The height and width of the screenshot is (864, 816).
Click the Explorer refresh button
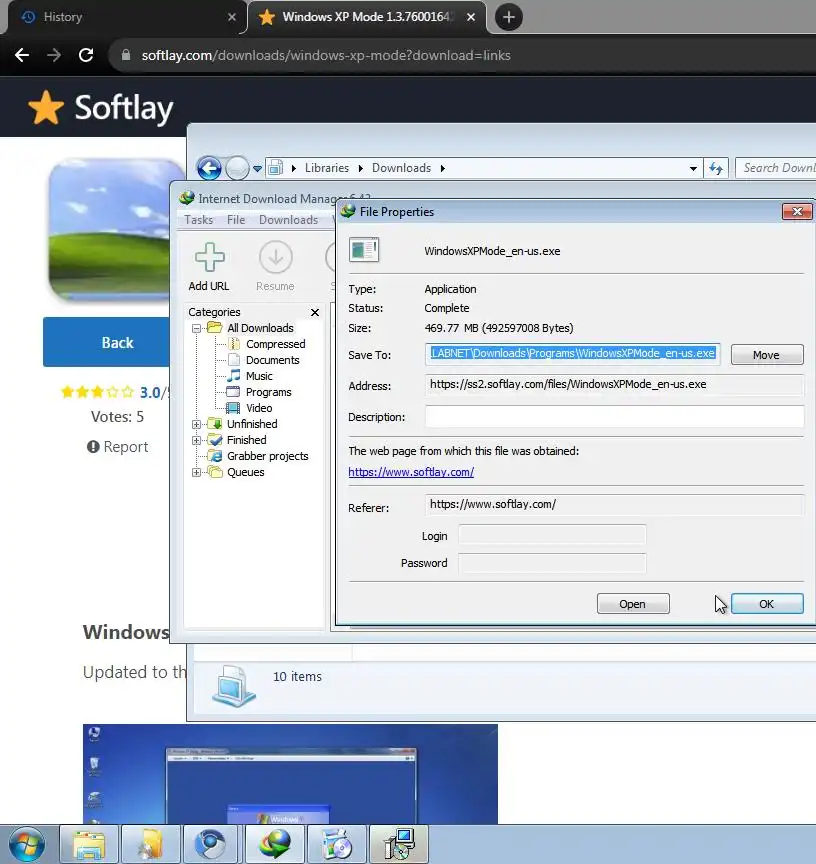(x=716, y=168)
